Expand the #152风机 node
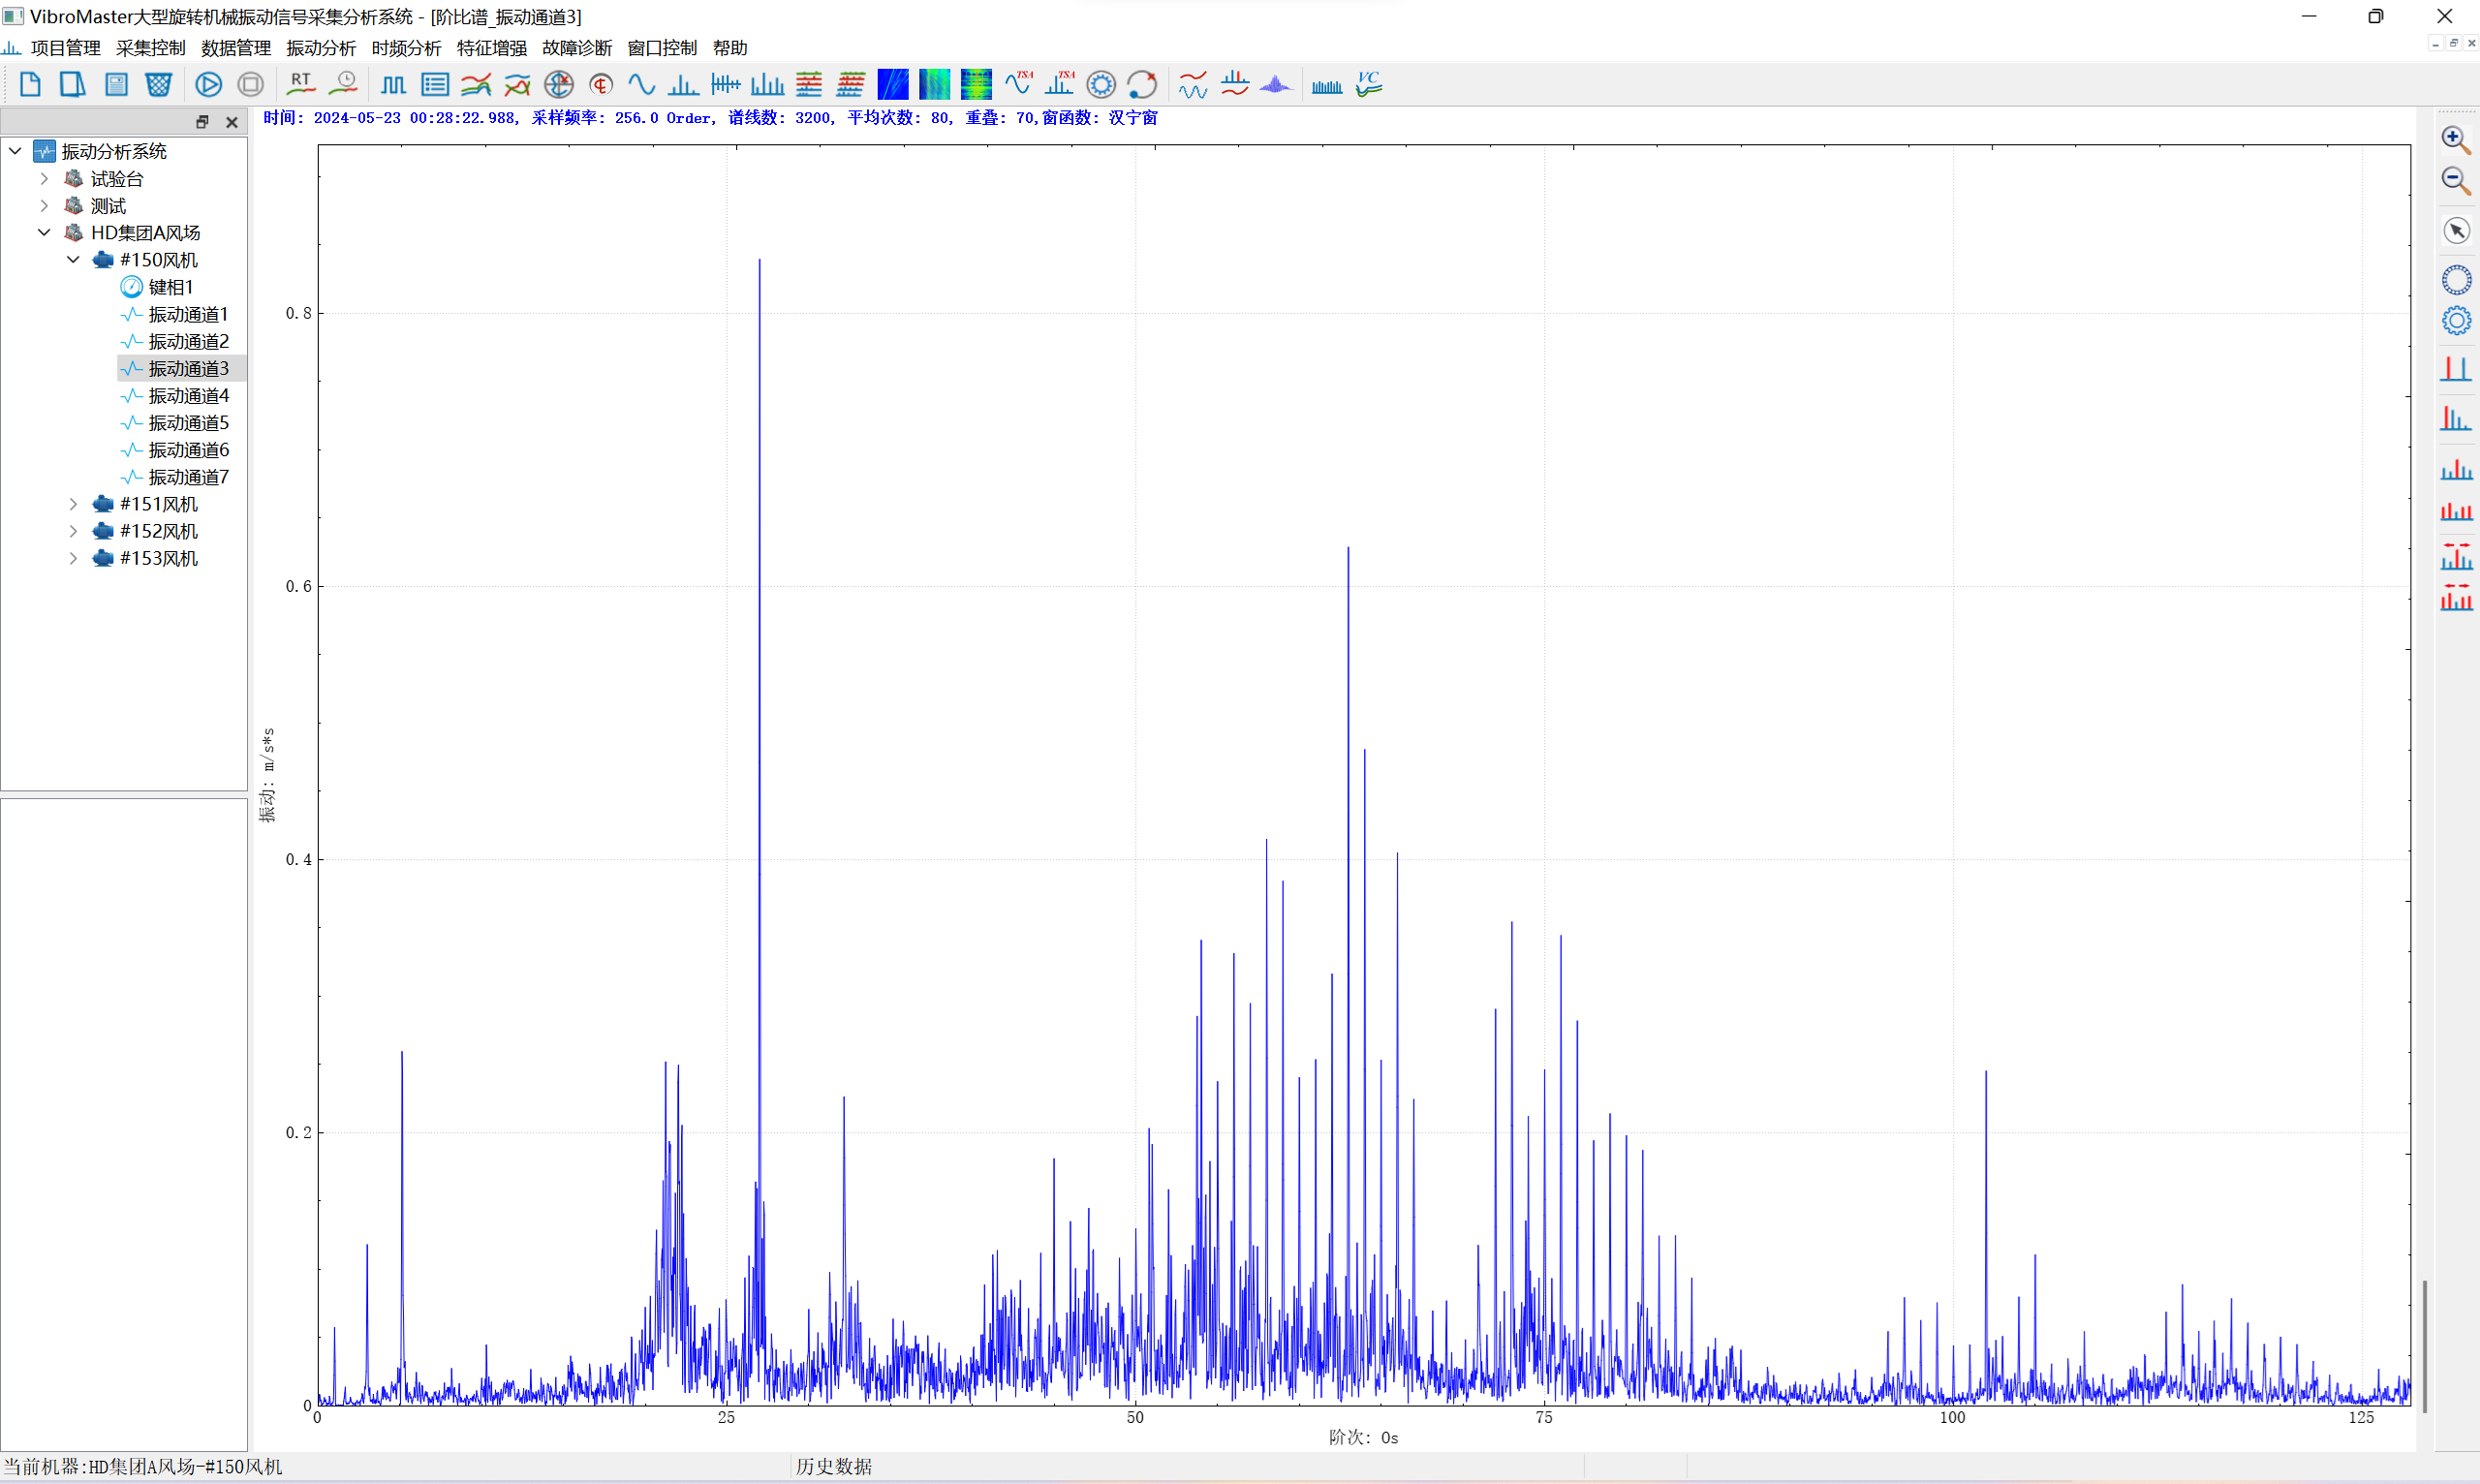 73,531
